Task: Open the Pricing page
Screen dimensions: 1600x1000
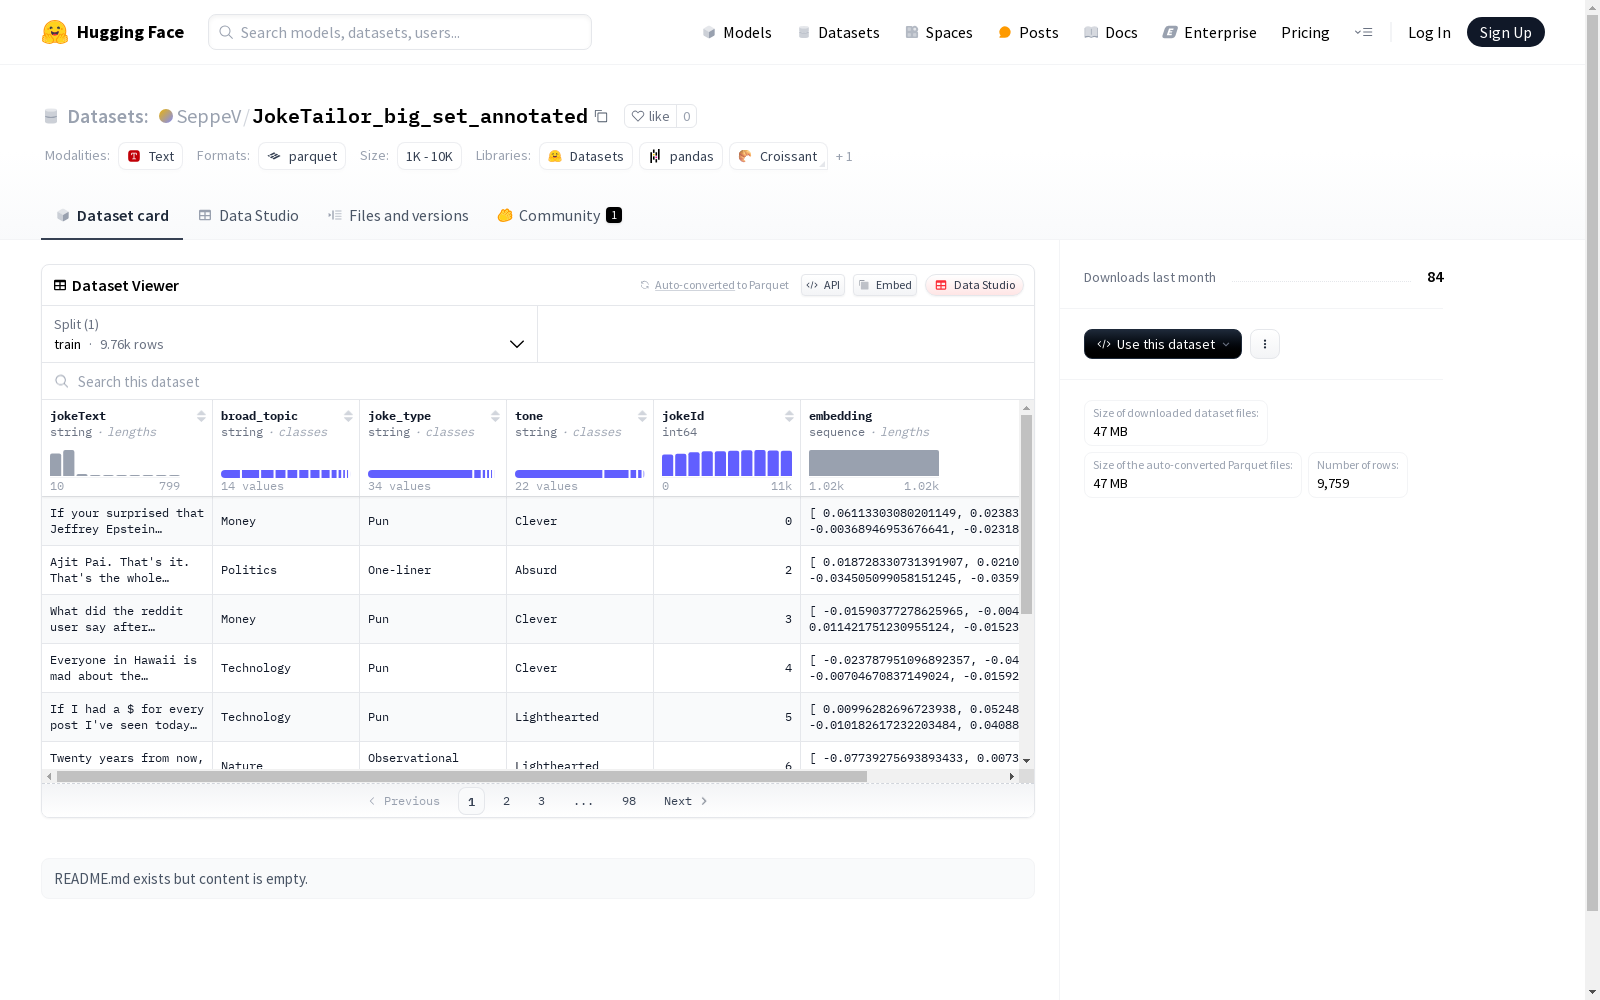Action: (x=1305, y=32)
